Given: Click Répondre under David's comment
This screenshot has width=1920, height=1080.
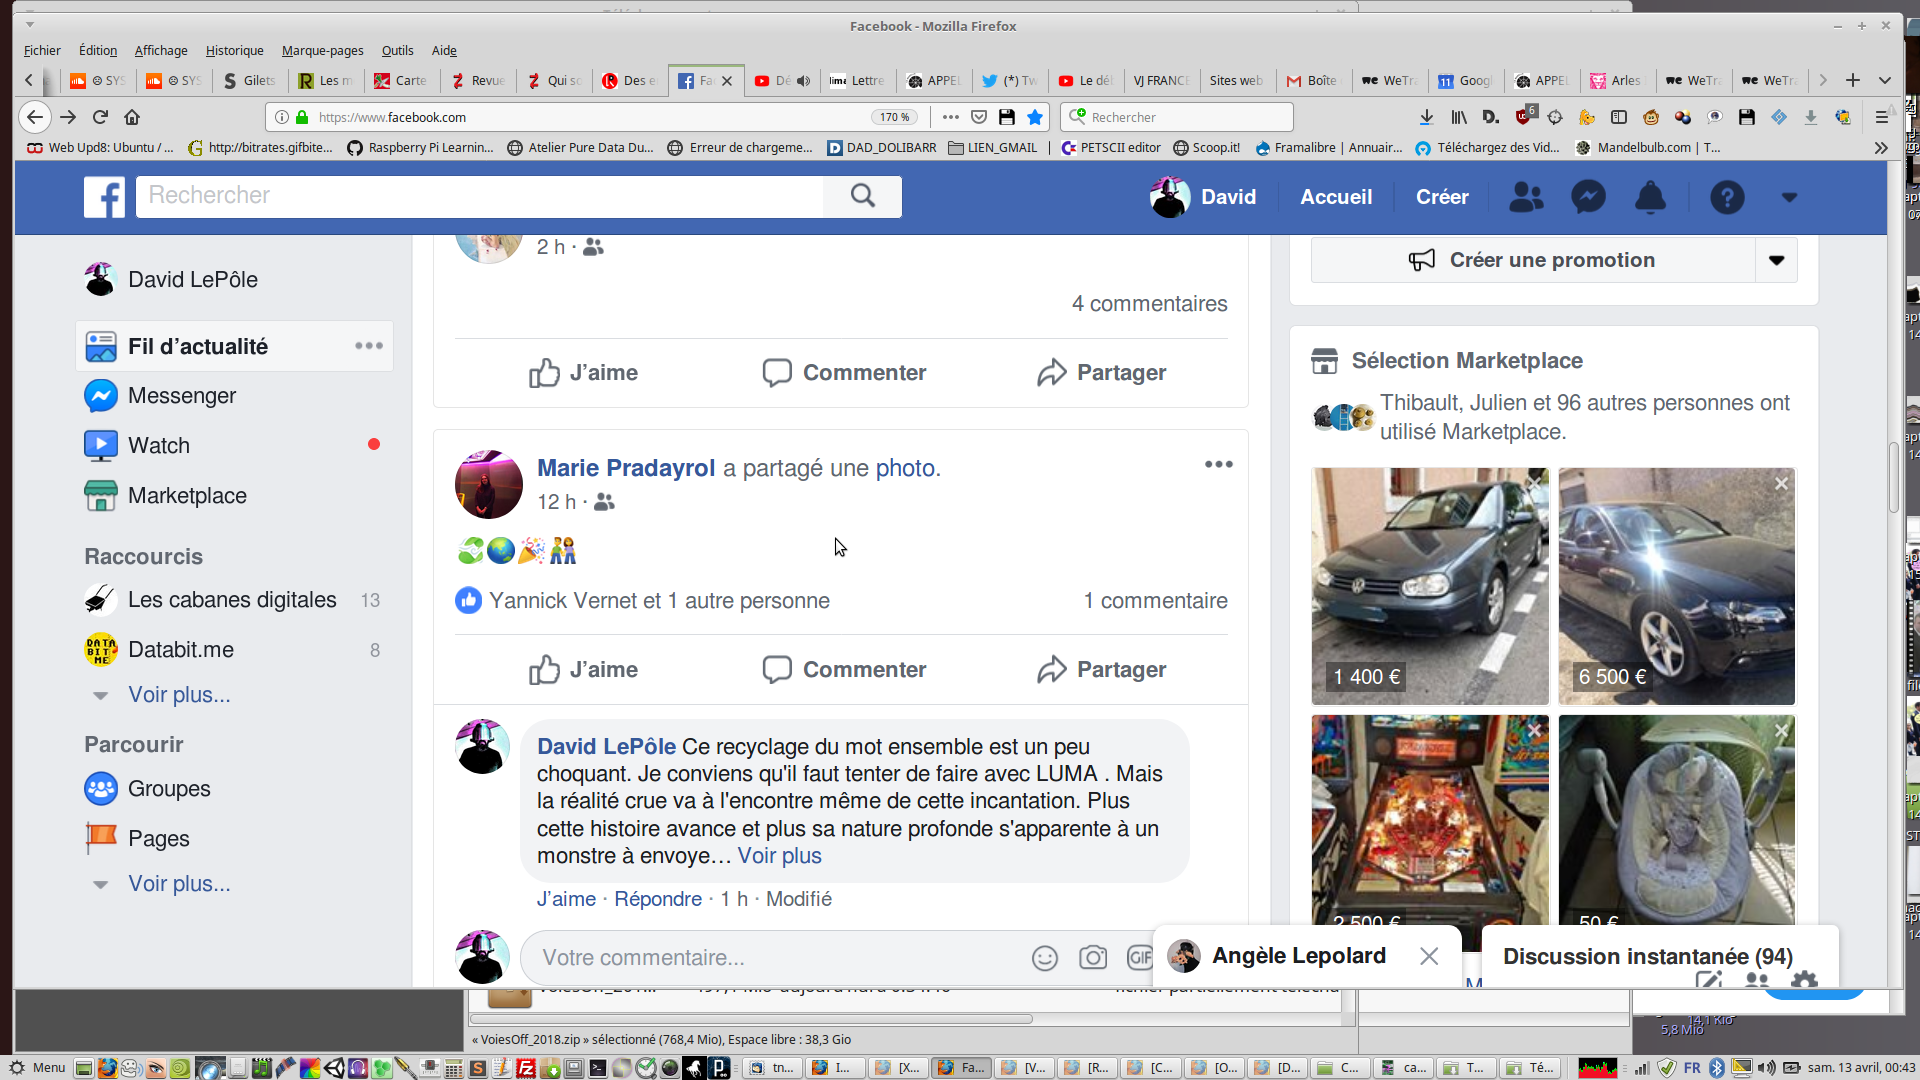Looking at the screenshot, I should (x=657, y=899).
